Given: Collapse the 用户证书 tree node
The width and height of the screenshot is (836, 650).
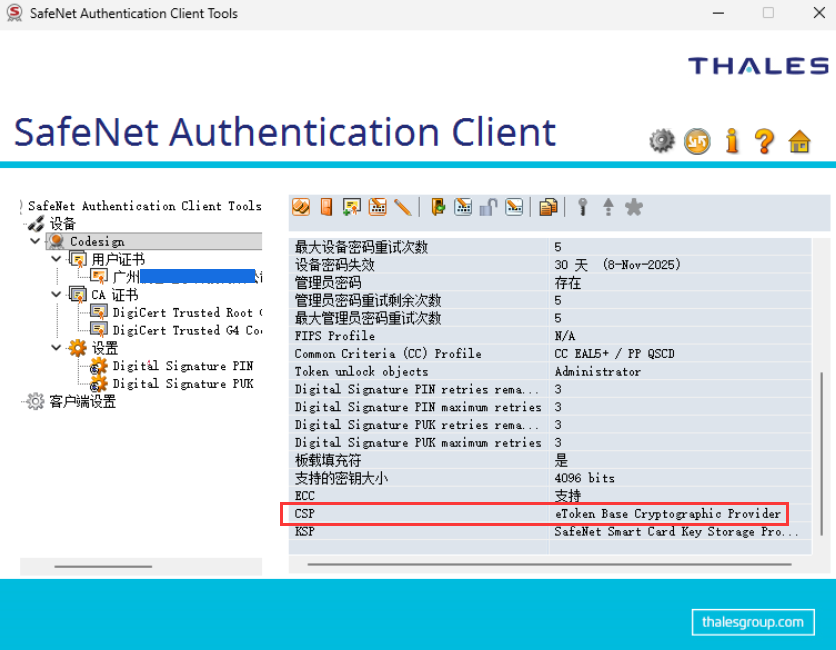Looking at the screenshot, I should [x=56, y=259].
